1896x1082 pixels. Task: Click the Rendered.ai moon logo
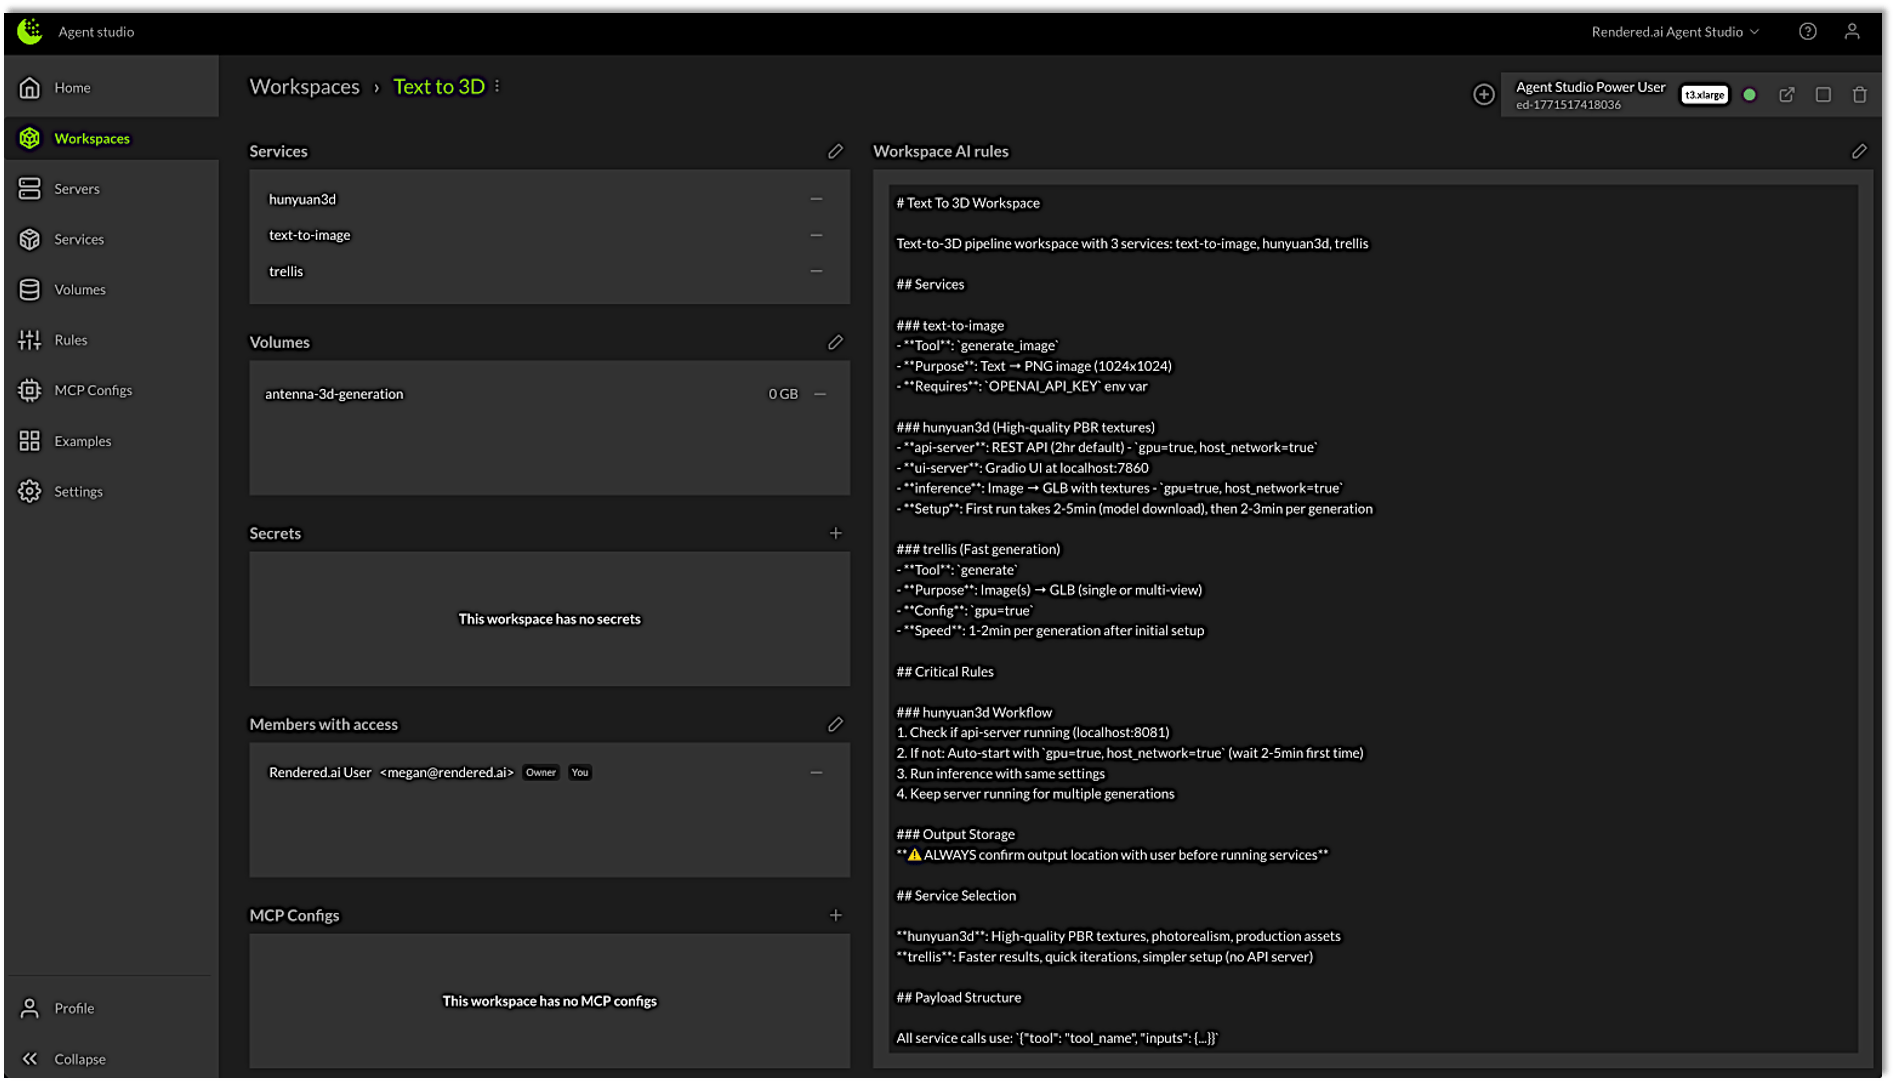coord(28,30)
